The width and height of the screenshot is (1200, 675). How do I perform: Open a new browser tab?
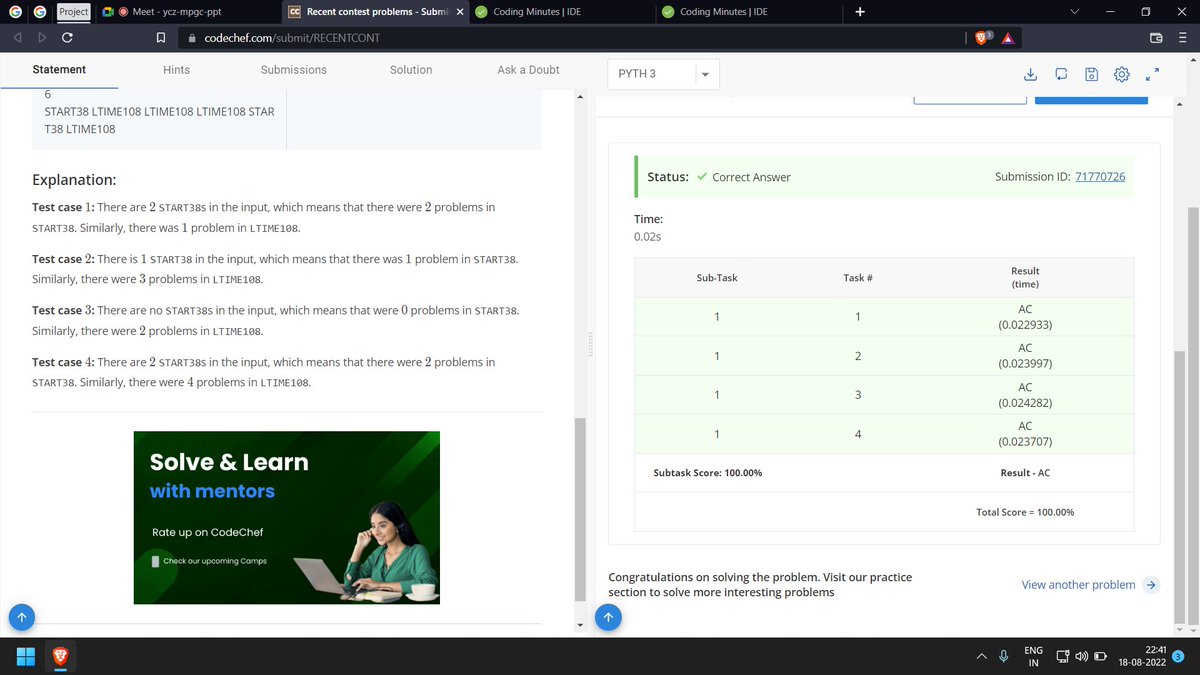pyautogui.click(x=860, y=12)
